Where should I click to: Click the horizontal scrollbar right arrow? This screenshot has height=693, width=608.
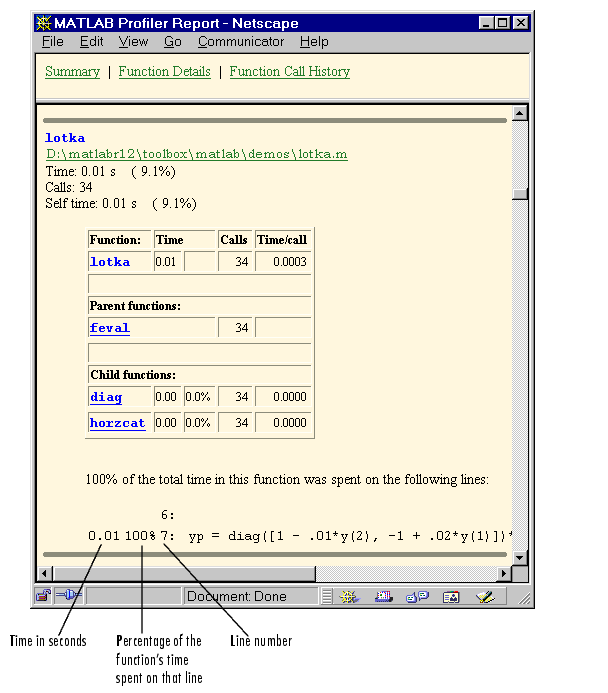click(504, 574)
